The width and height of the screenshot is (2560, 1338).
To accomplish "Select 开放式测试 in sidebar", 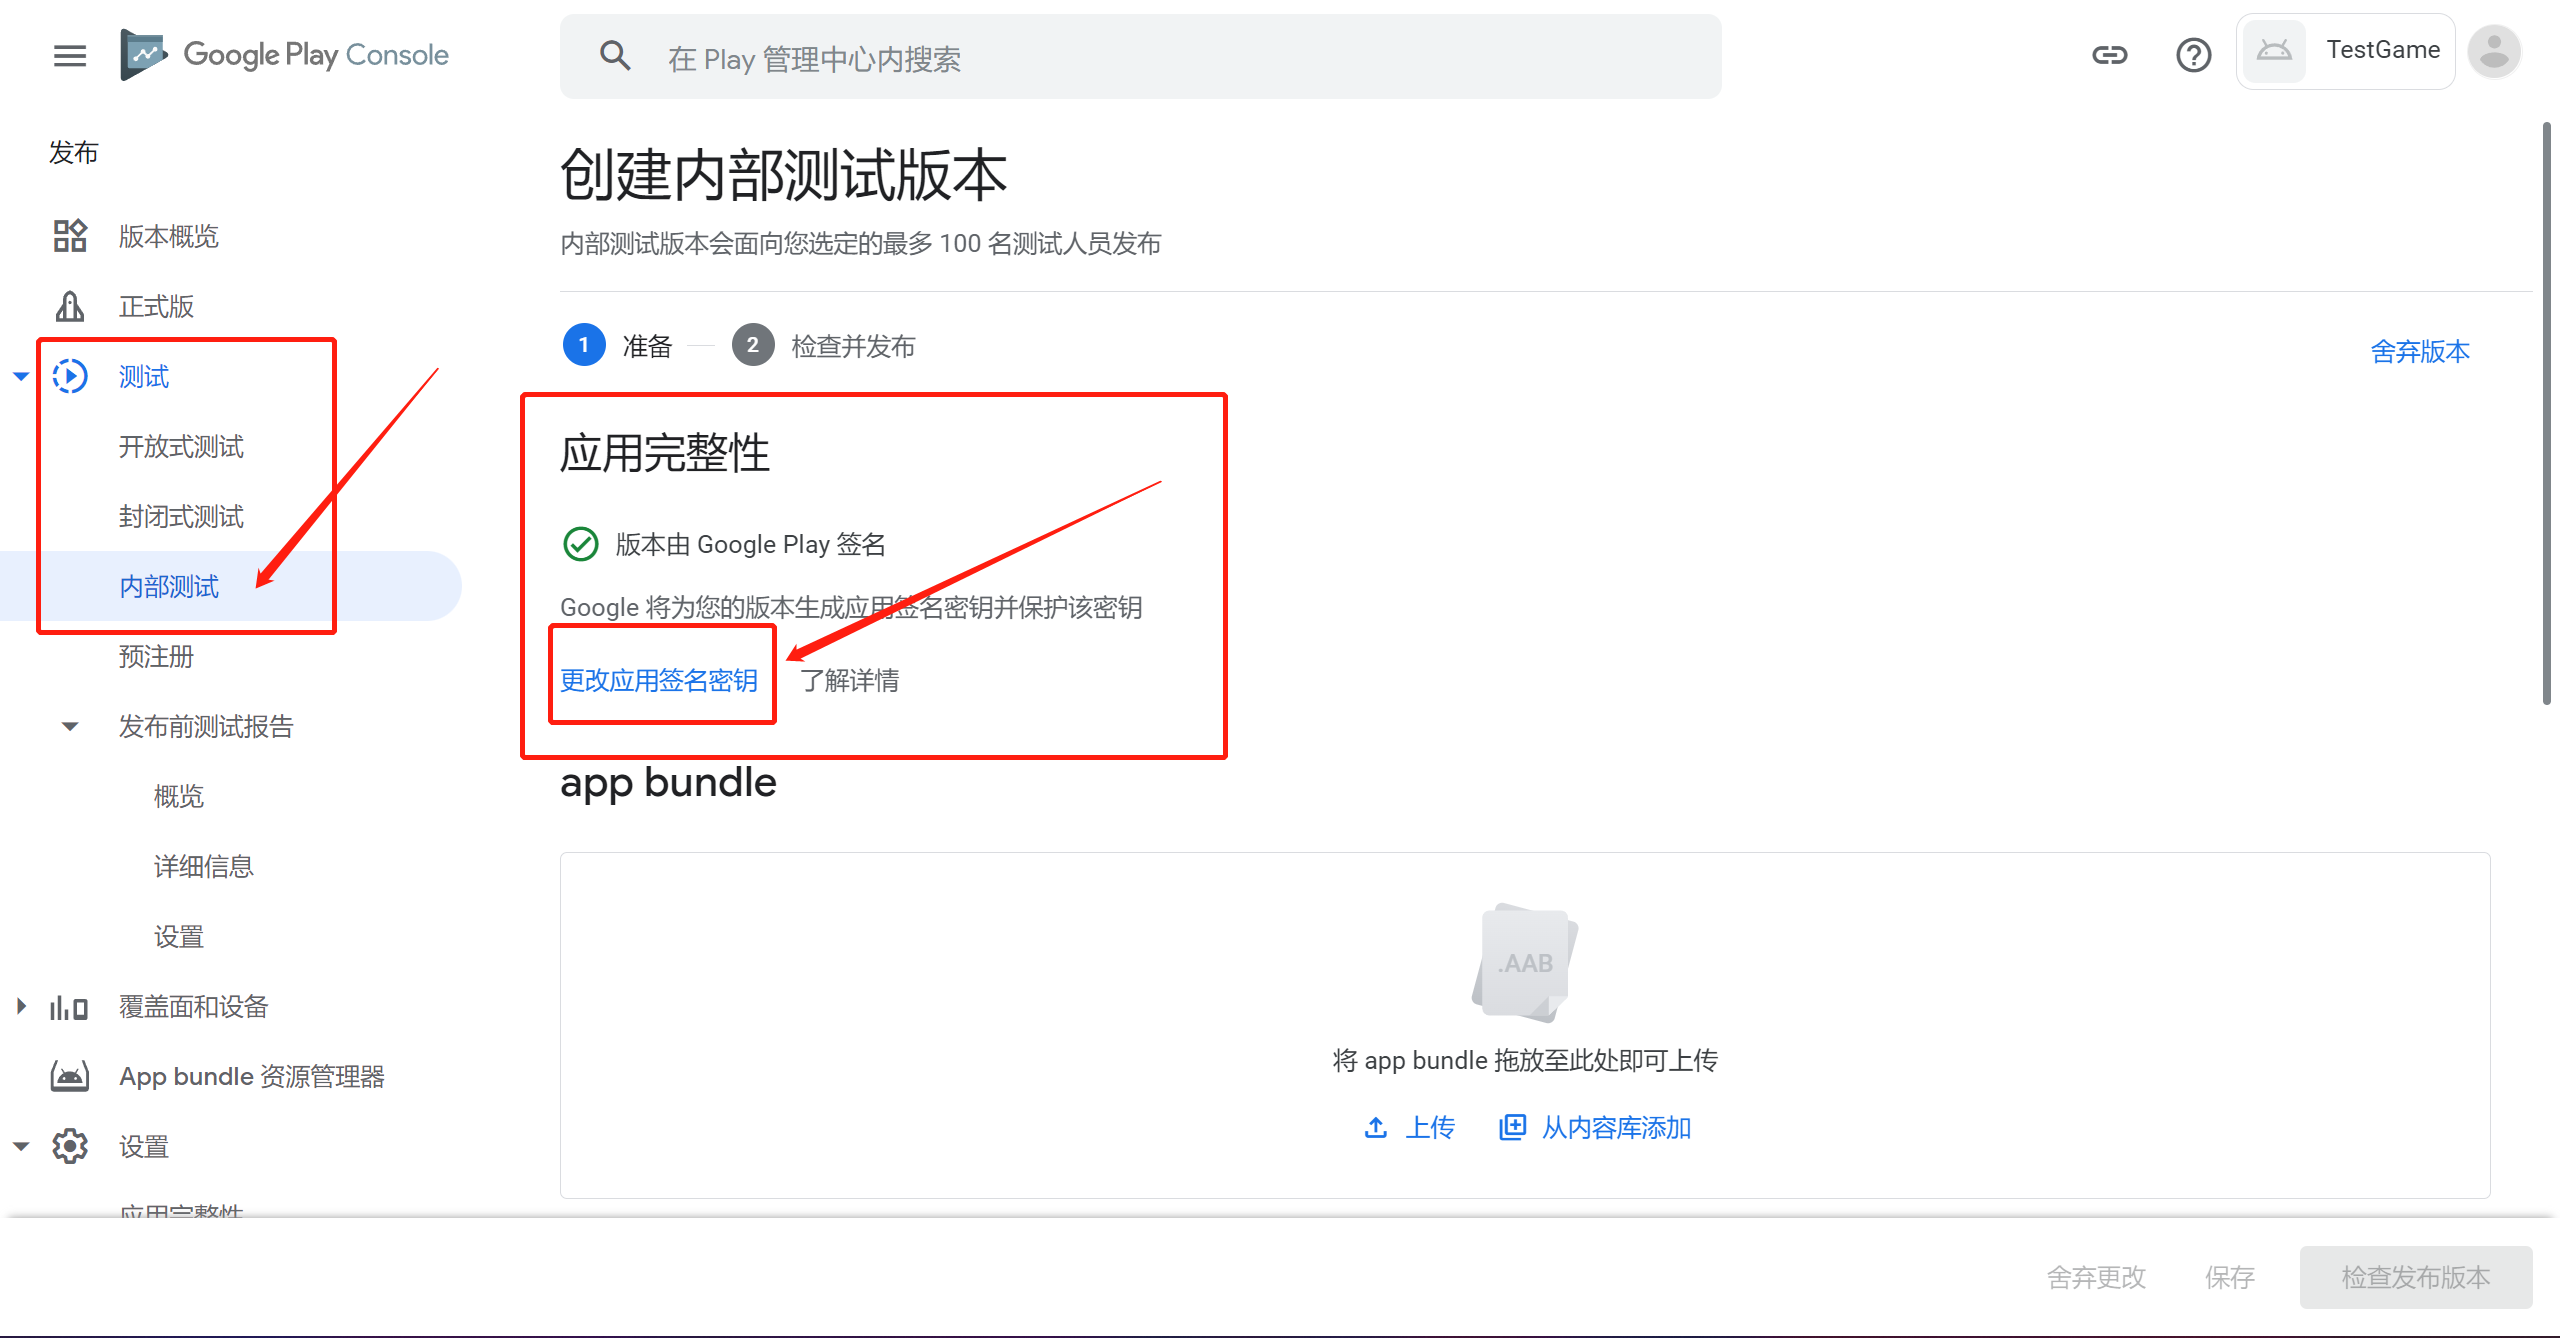I will pos(181,447).
